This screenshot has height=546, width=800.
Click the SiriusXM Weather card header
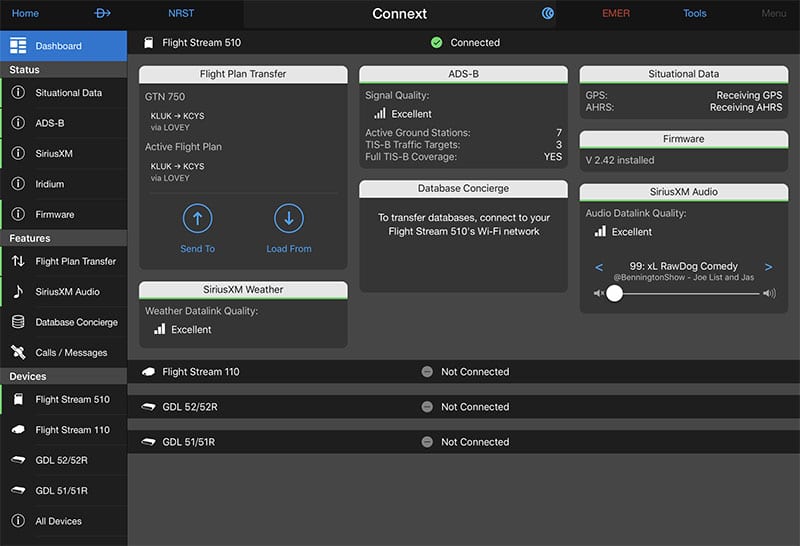[x=243, y=289]
